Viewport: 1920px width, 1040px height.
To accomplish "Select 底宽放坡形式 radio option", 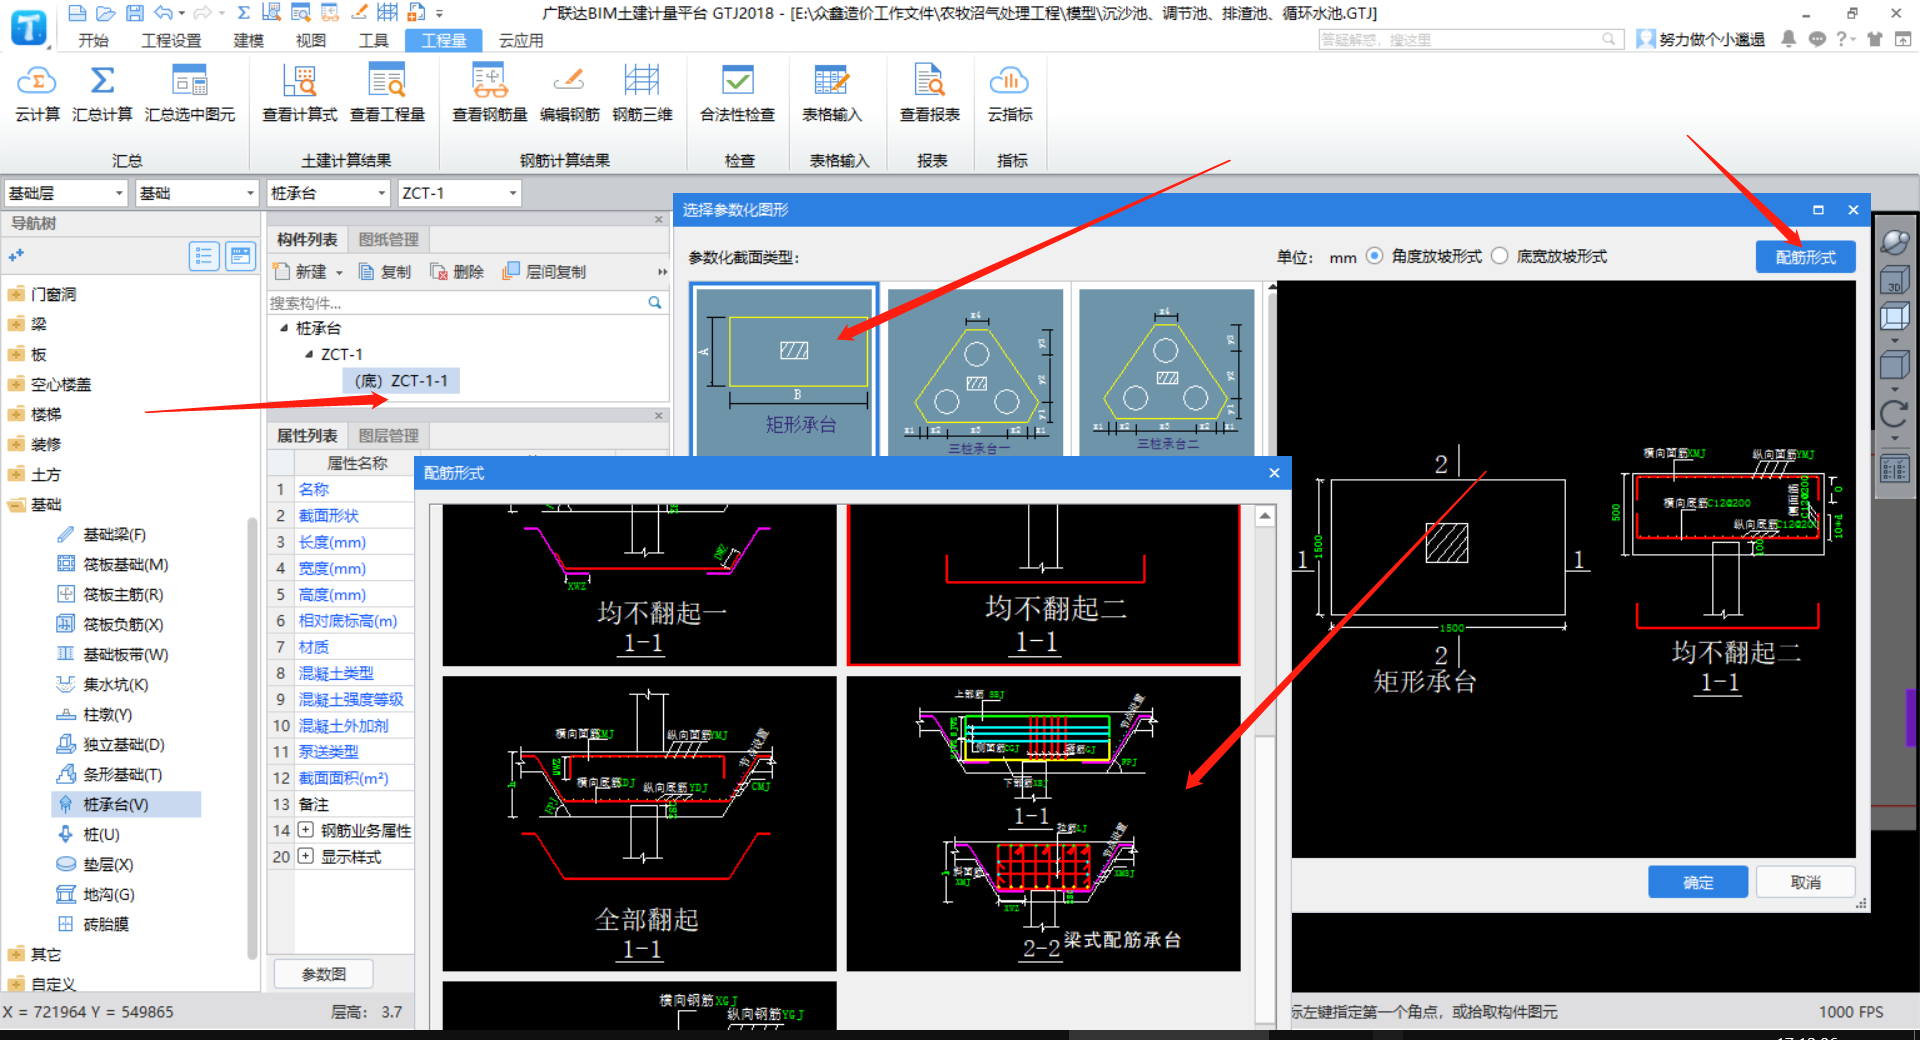I will coord(1500,256).
